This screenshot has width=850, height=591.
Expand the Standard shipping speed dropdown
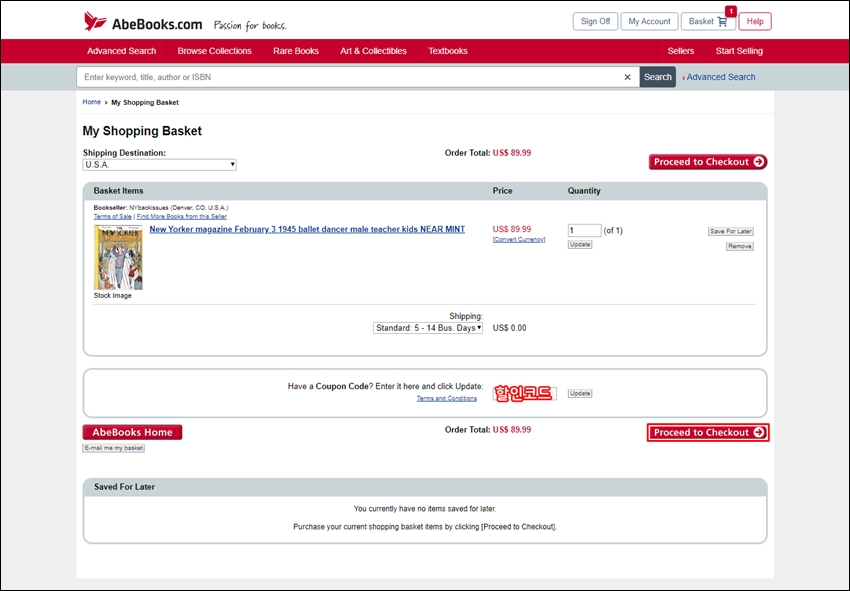tap(428, 328)
